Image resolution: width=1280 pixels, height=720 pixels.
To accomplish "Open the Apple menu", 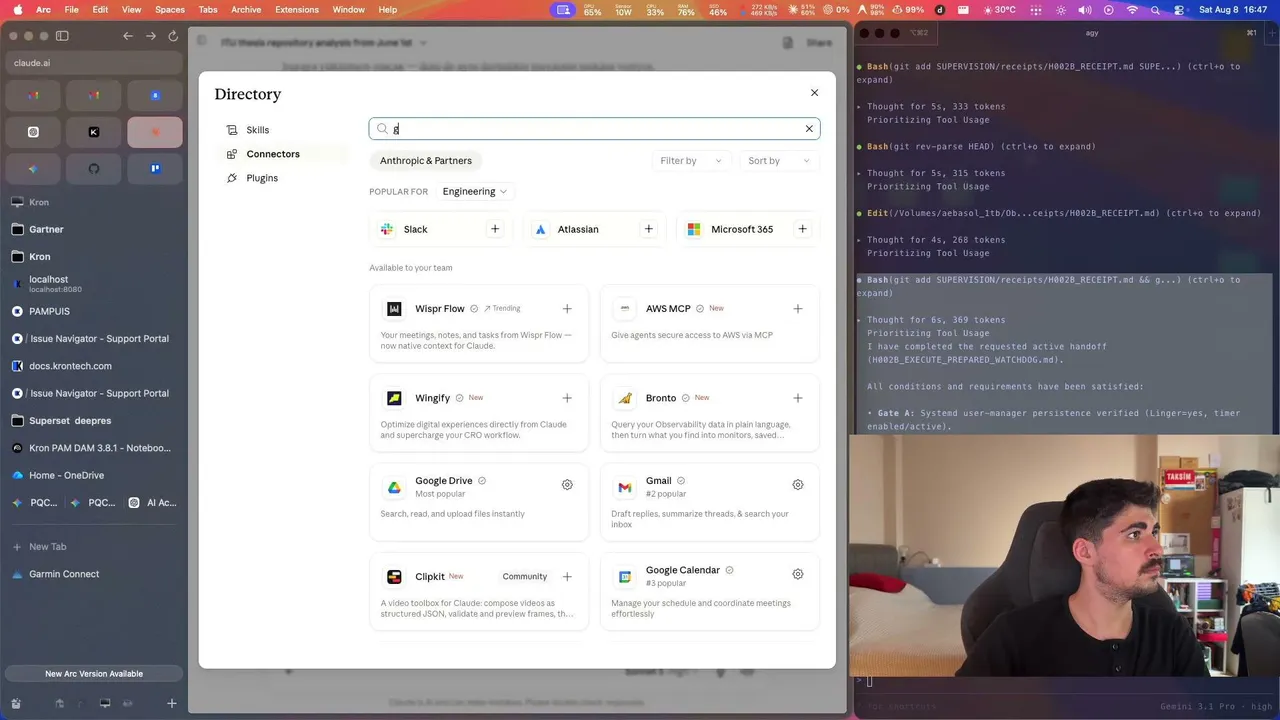I will coord(17,10).
